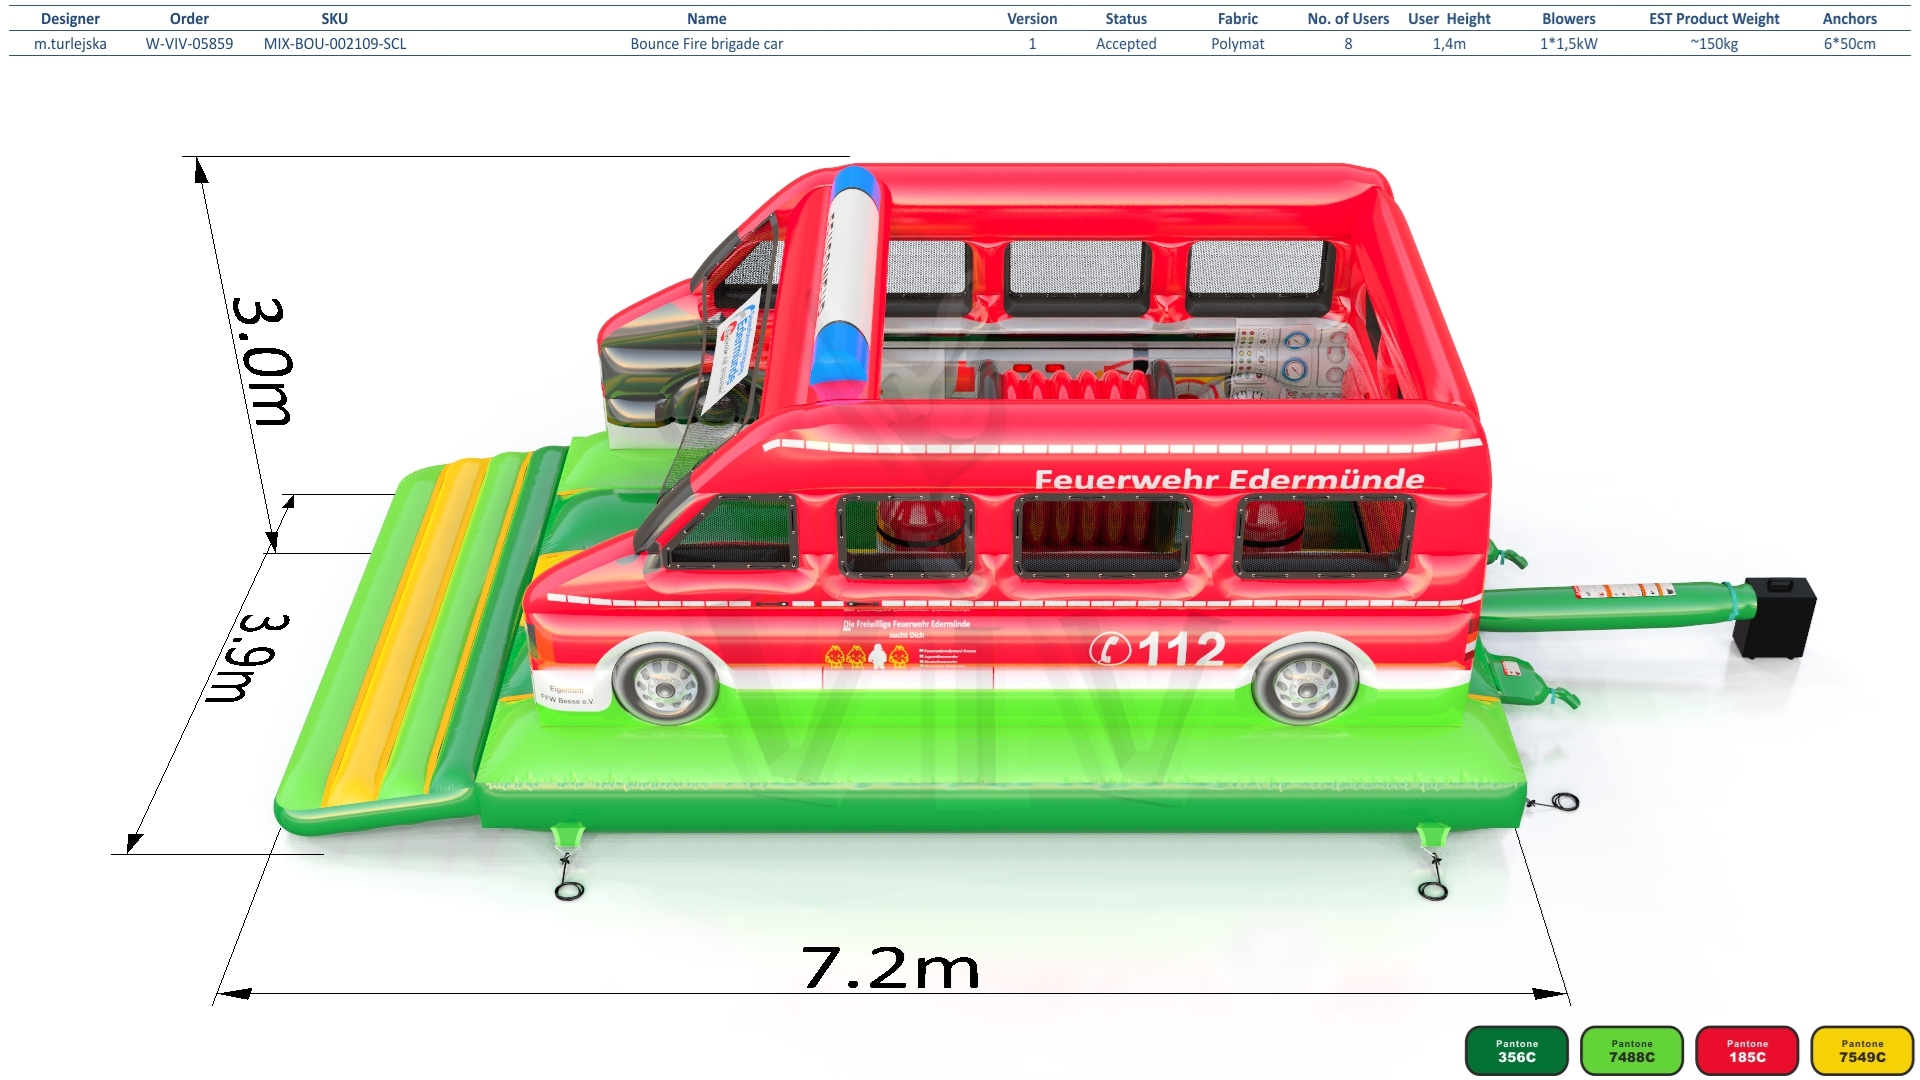Click the Designer column header
The image size is (1920, 1080).
[x=70, y=18]
